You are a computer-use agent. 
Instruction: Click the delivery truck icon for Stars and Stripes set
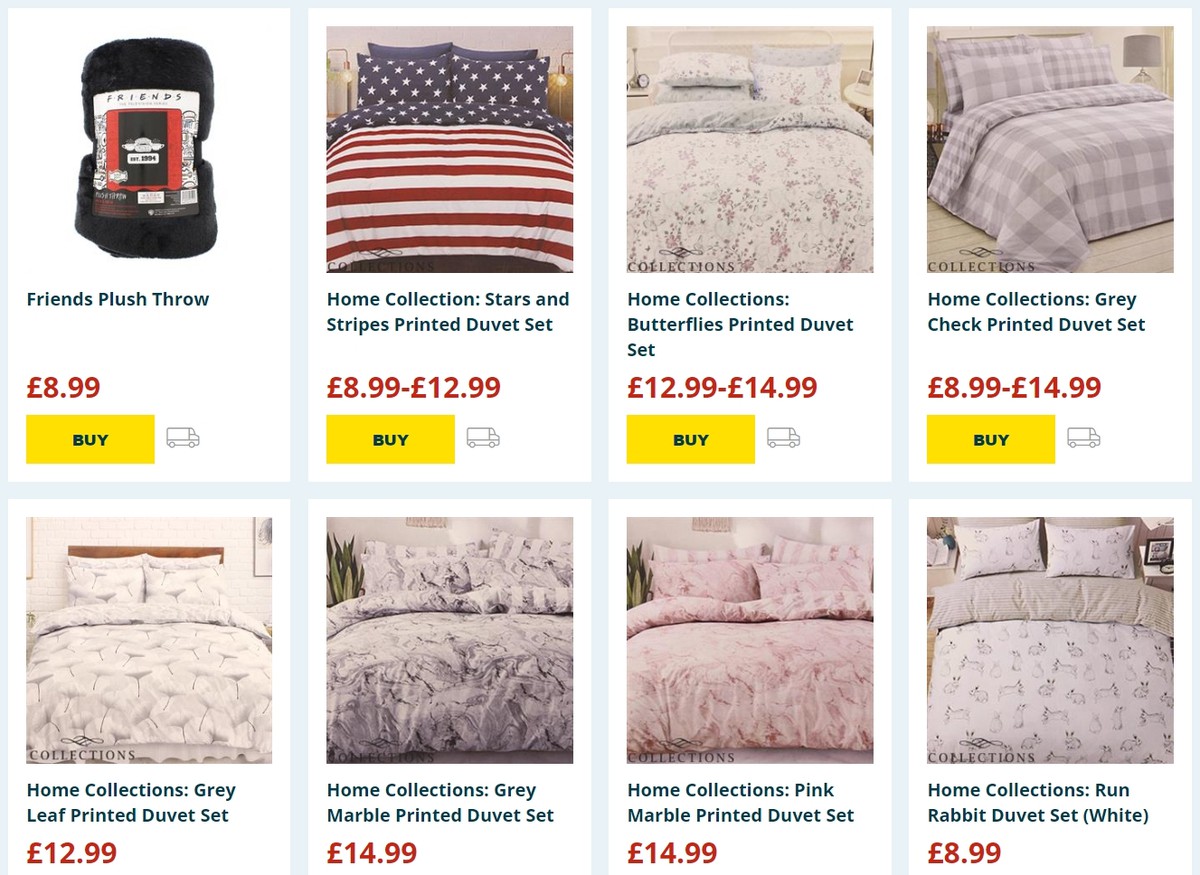[x=483, y=437]
